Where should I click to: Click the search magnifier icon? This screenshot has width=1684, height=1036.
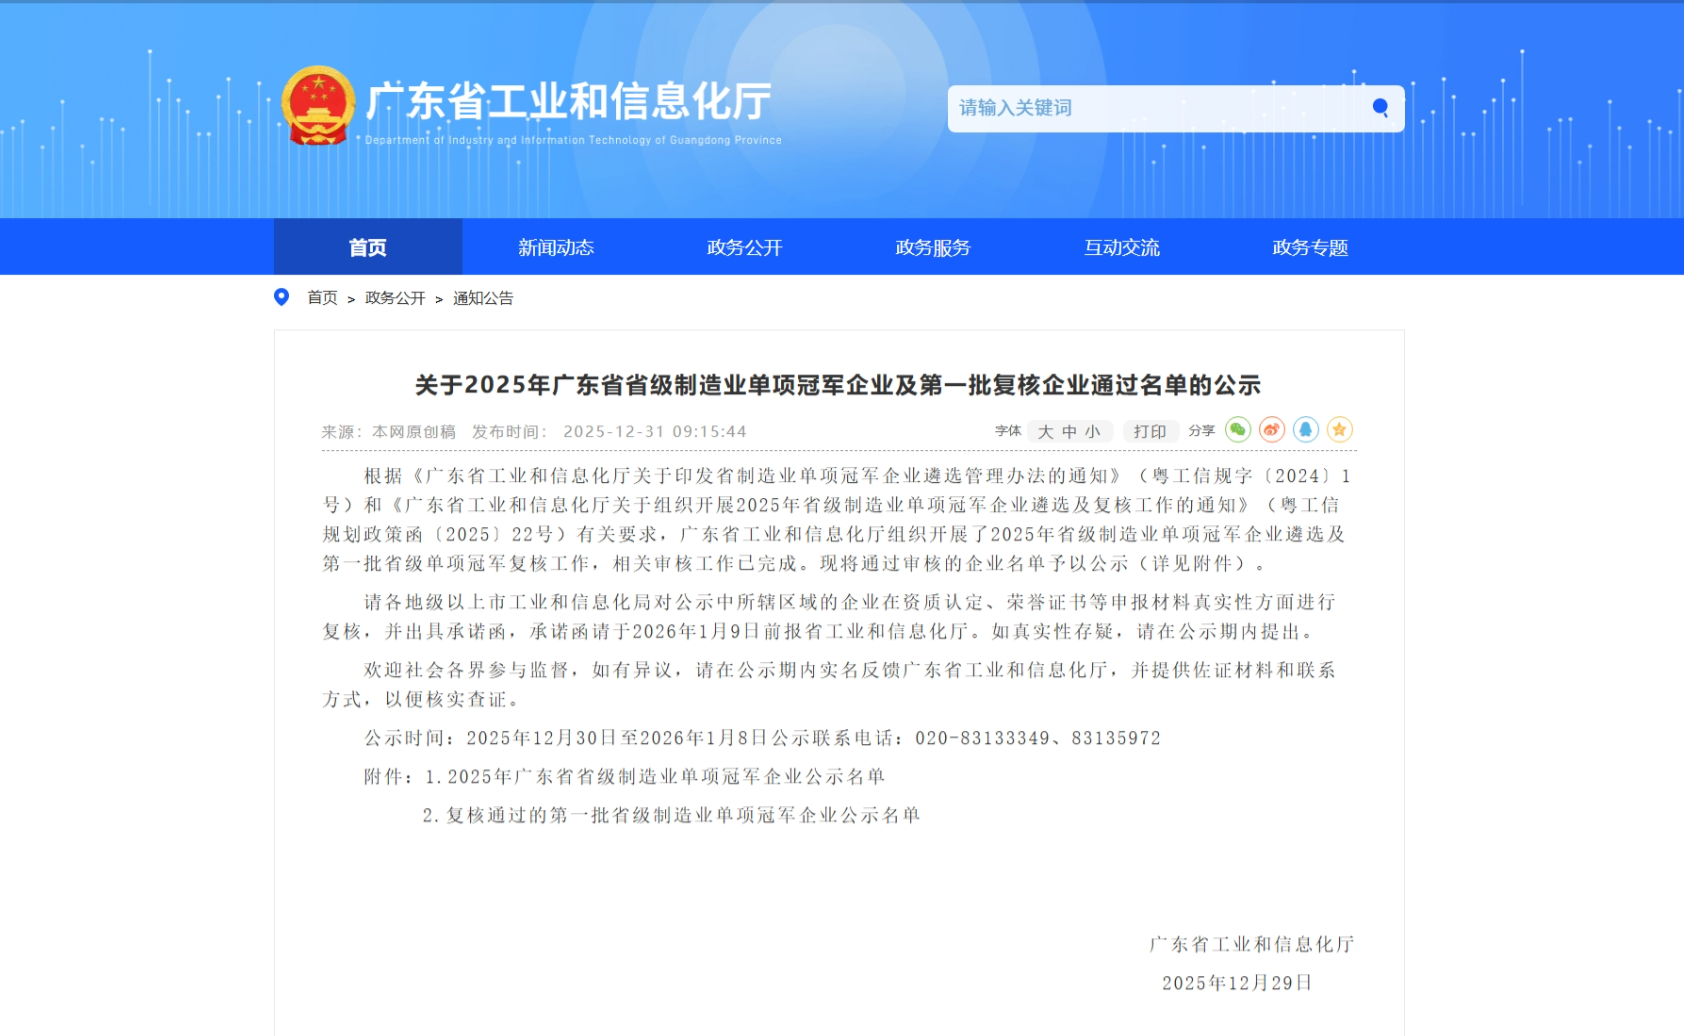[x=1380, y=108]
